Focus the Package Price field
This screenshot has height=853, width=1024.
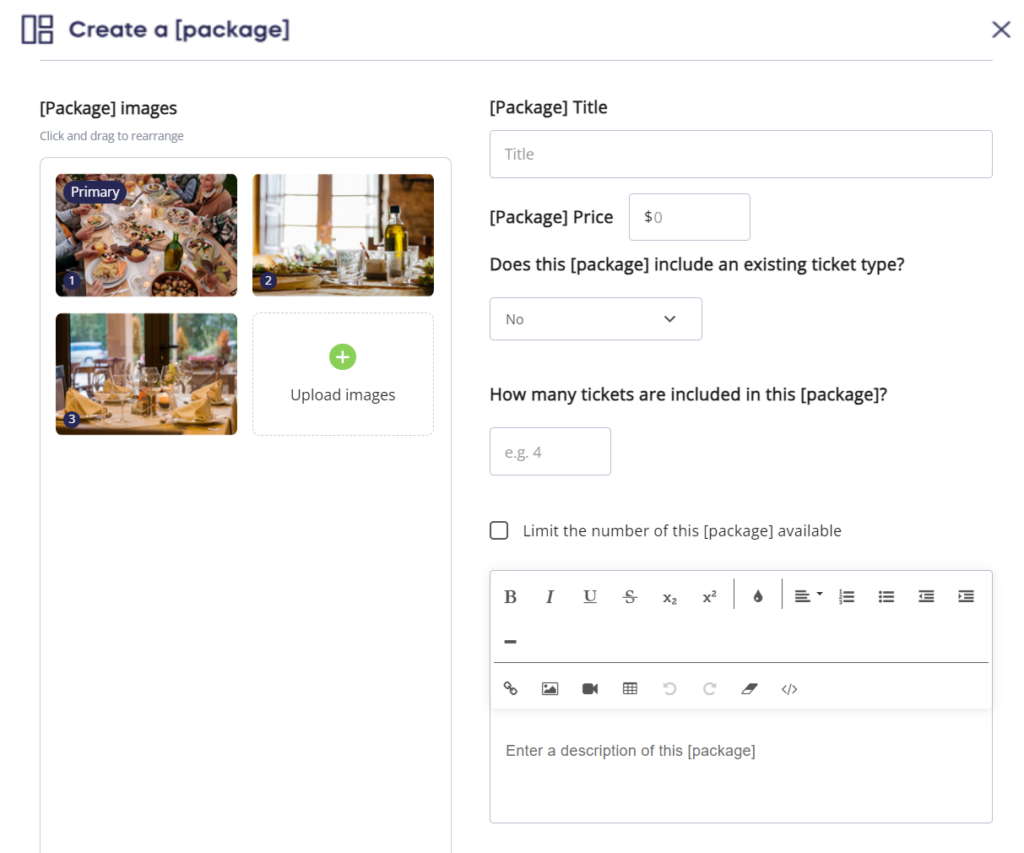(689, 217)
